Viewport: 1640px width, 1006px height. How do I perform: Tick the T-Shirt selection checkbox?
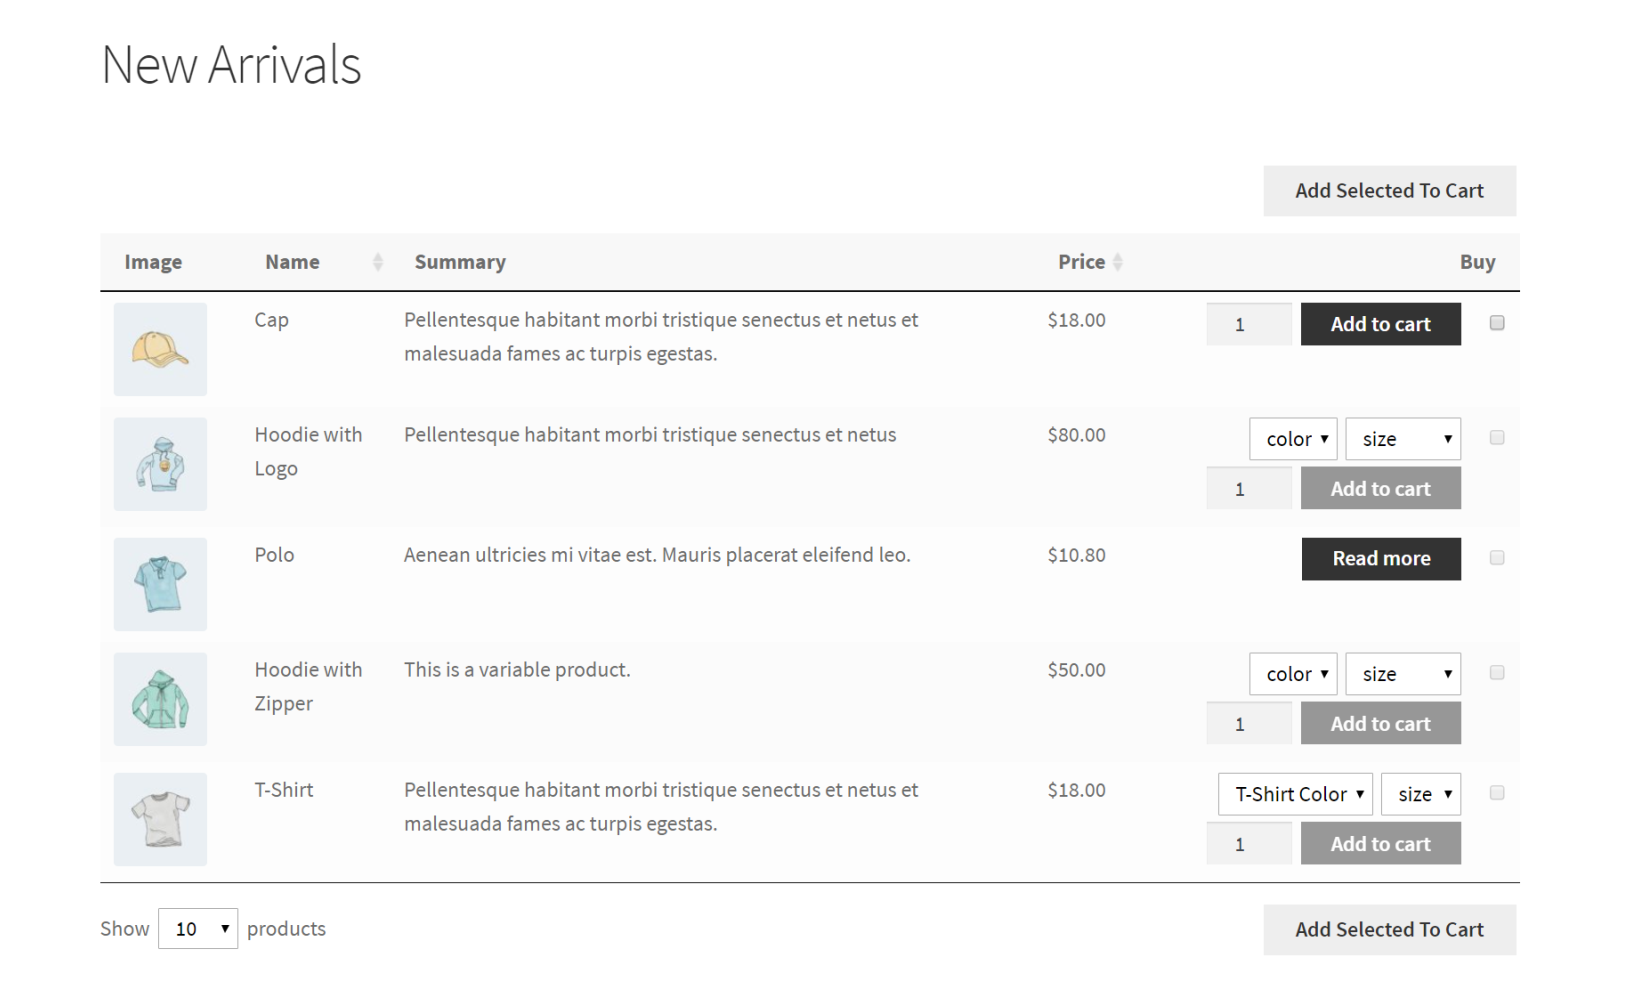click(1496, 792)
